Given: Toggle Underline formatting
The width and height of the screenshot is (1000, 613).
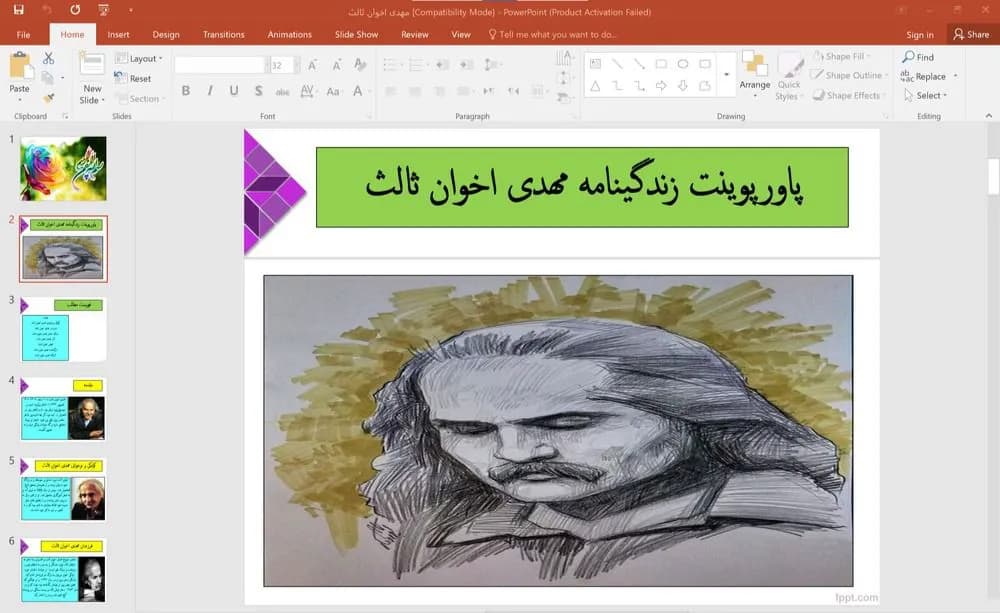Looking at the screenshot, I should [x=234, y=91].
